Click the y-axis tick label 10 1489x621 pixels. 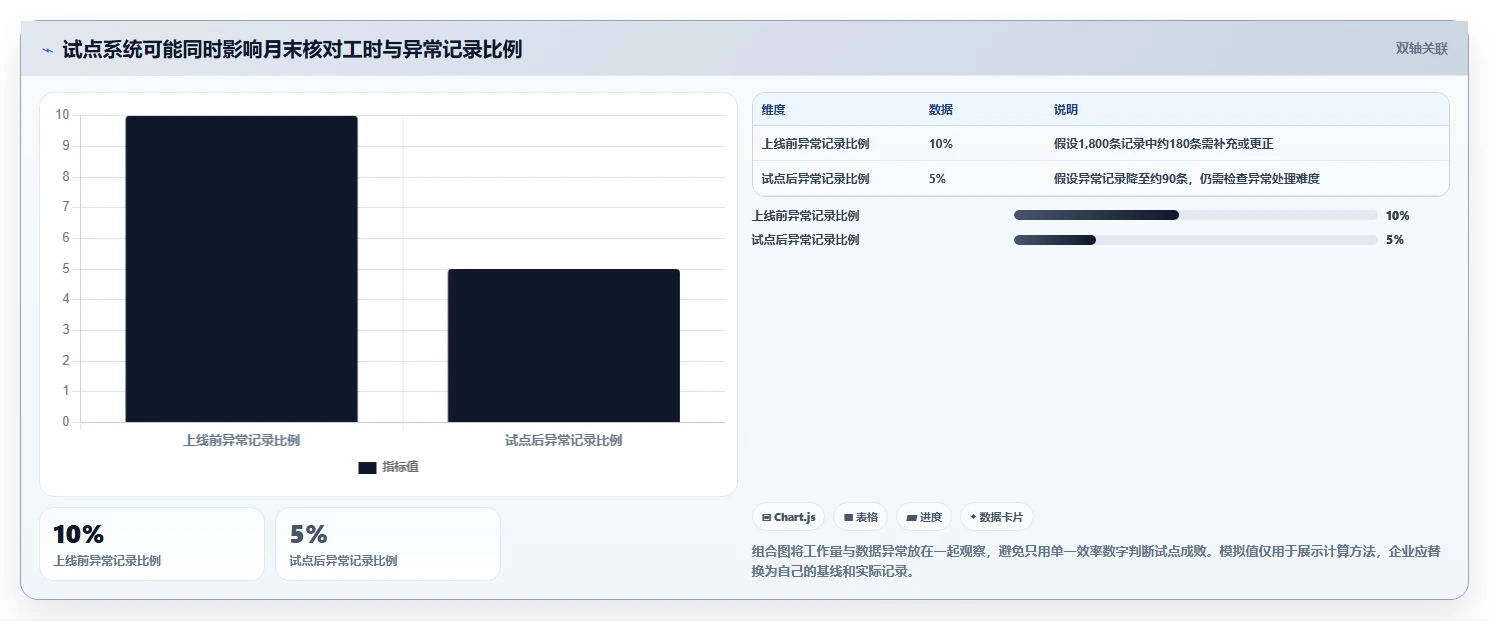click(62, 115)
